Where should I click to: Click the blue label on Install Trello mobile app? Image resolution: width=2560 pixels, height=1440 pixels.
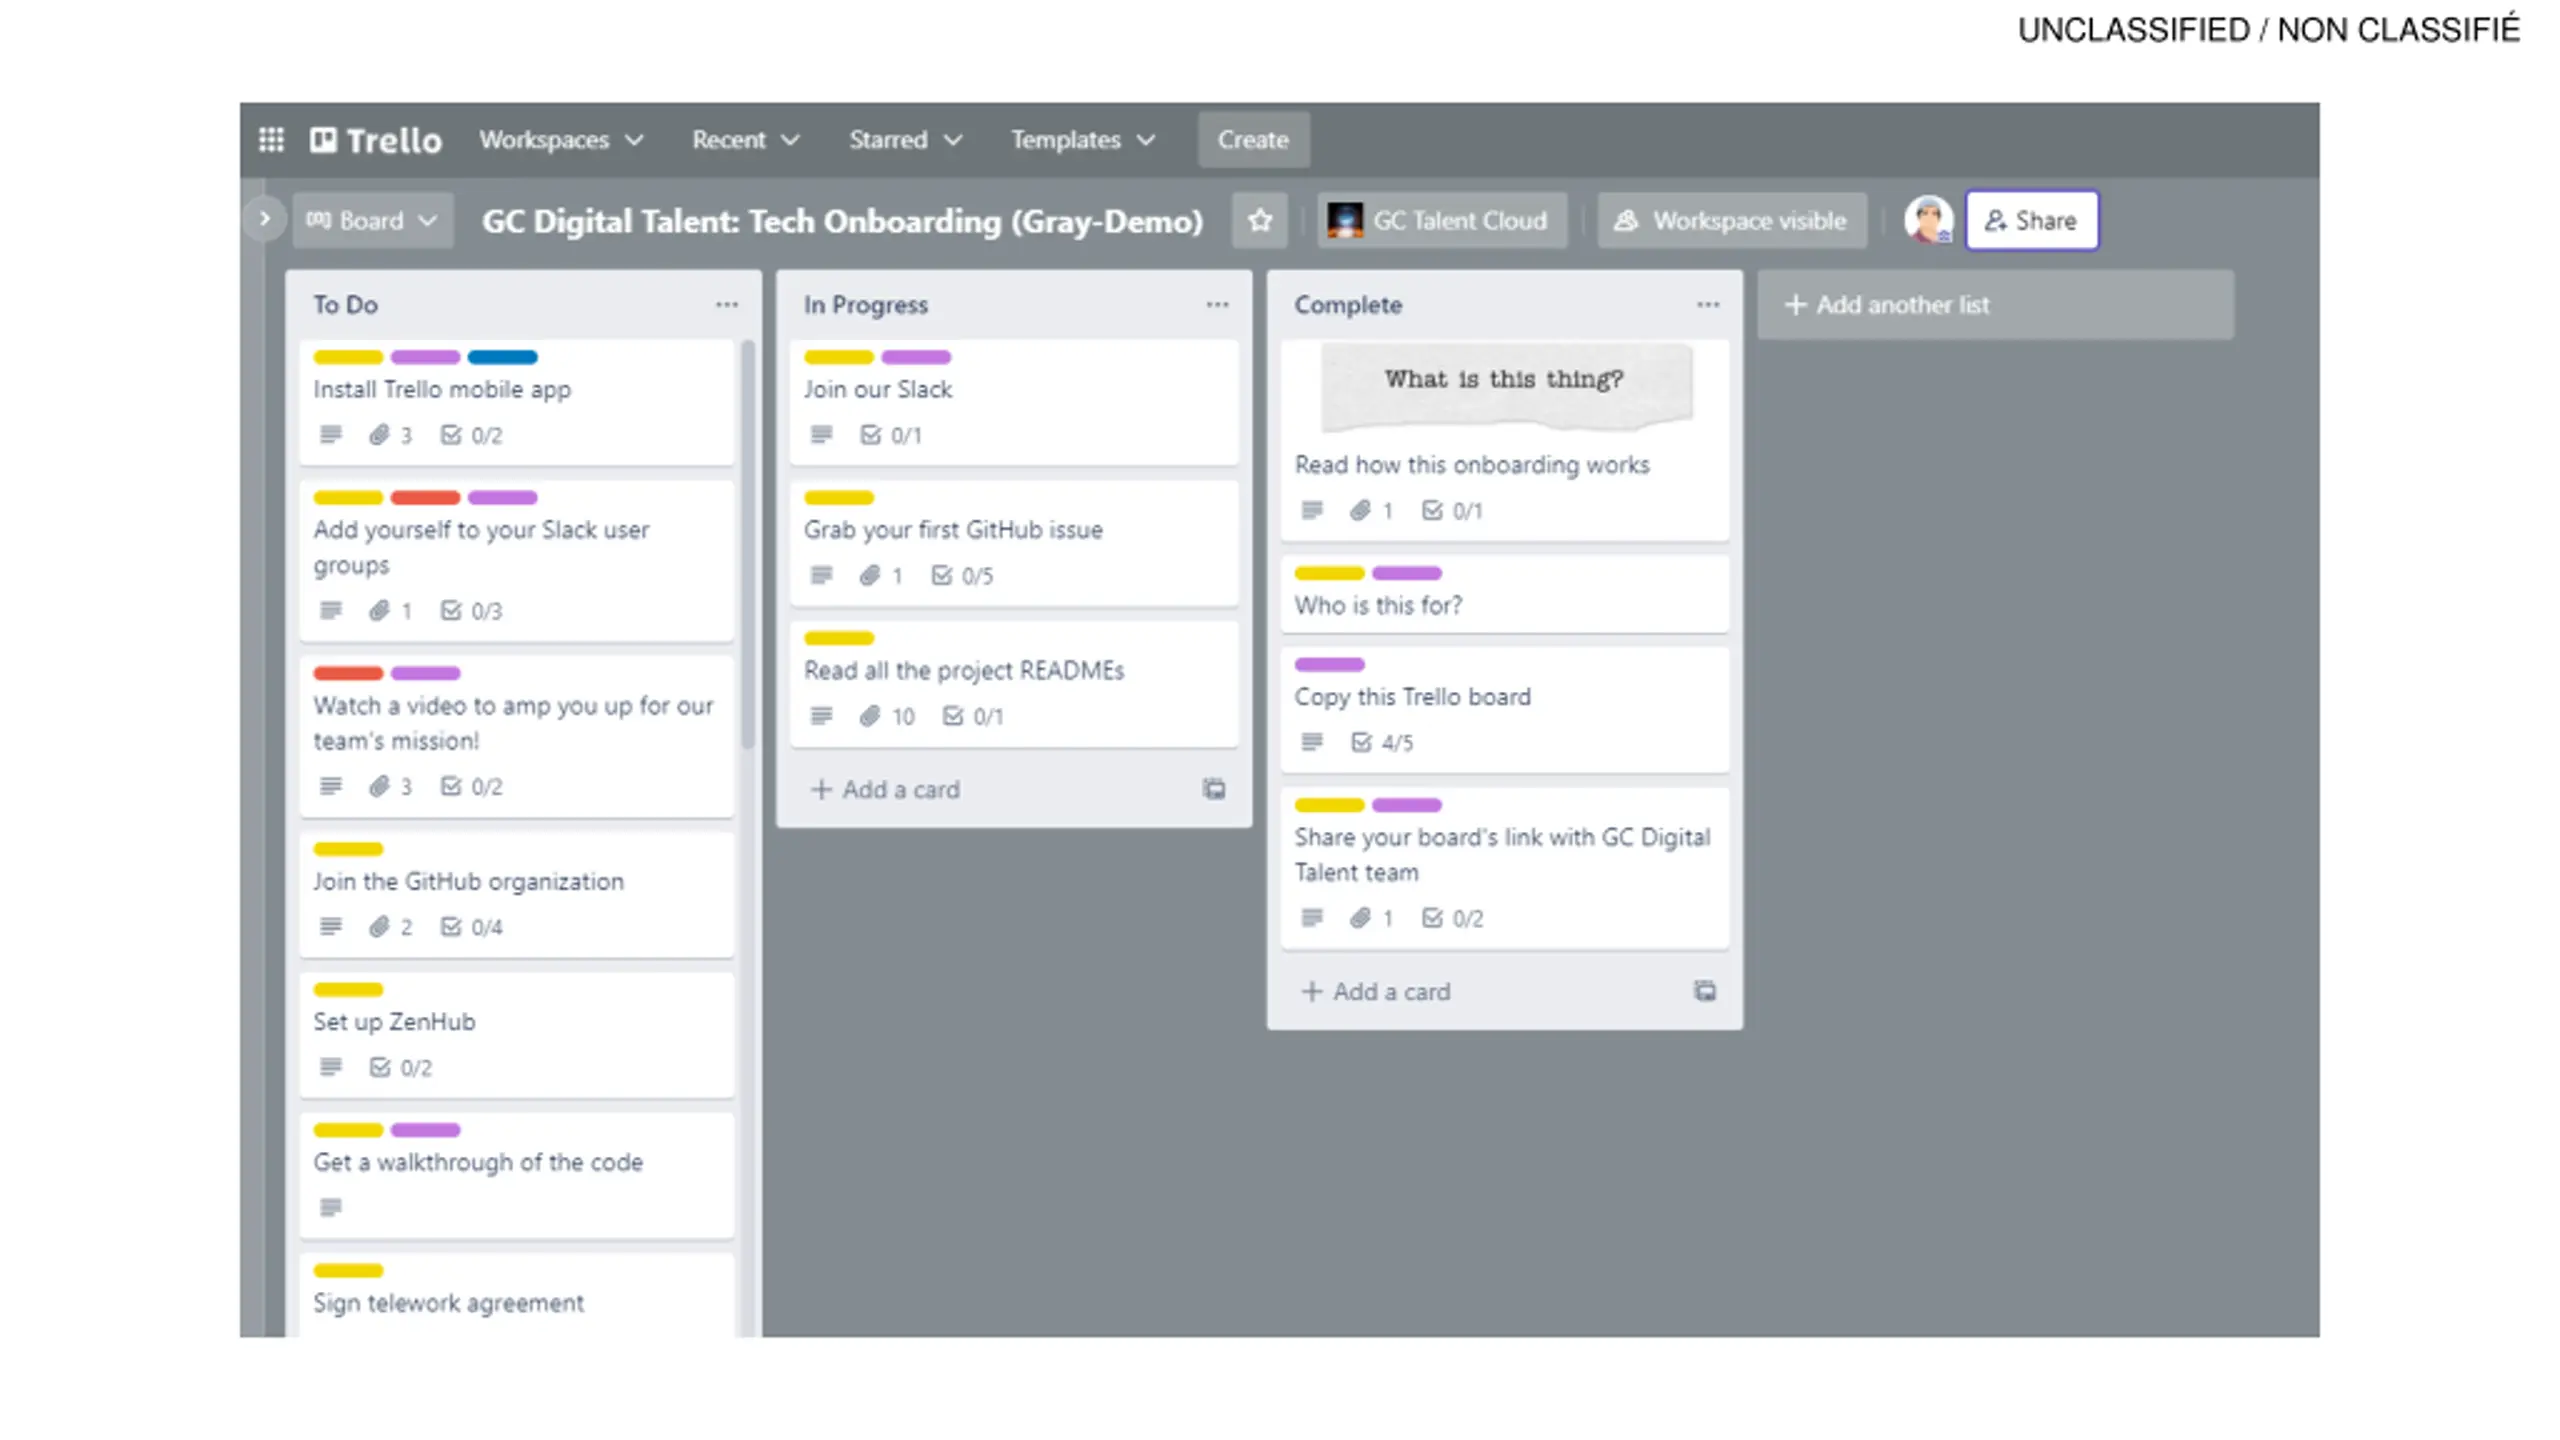(x=502, y=357)
